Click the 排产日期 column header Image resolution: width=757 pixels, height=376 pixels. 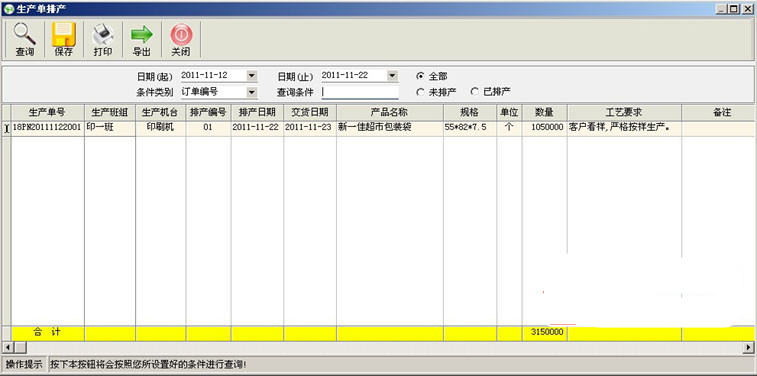(257, 112)
